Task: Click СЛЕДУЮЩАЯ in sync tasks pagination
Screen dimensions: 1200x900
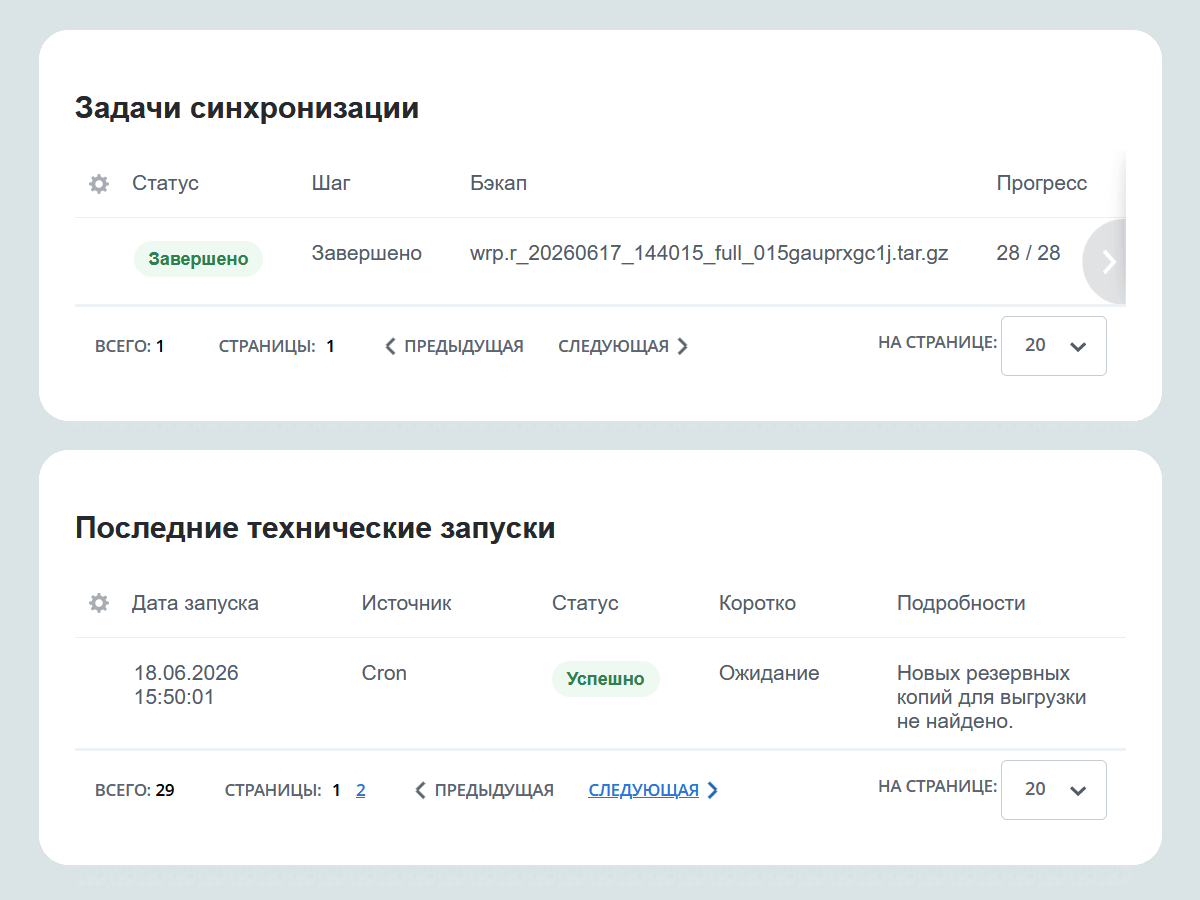Action: (613, 346)
